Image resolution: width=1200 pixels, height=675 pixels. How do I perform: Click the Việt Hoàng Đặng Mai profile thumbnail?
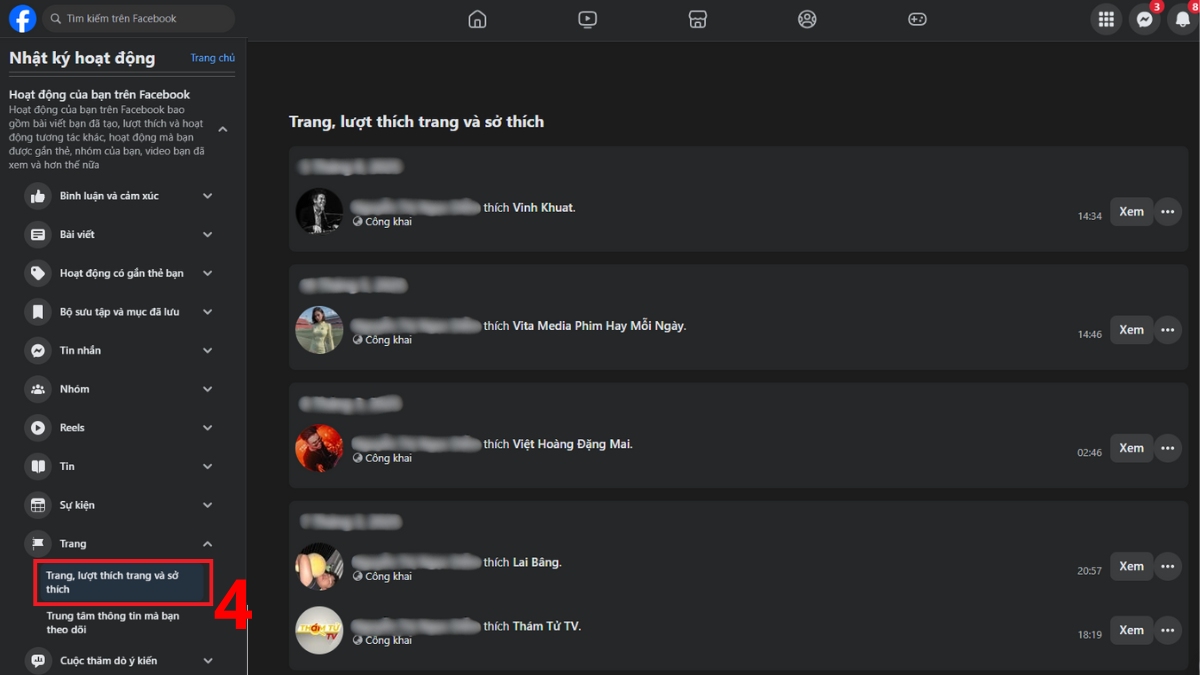click(x=319, y=449)
